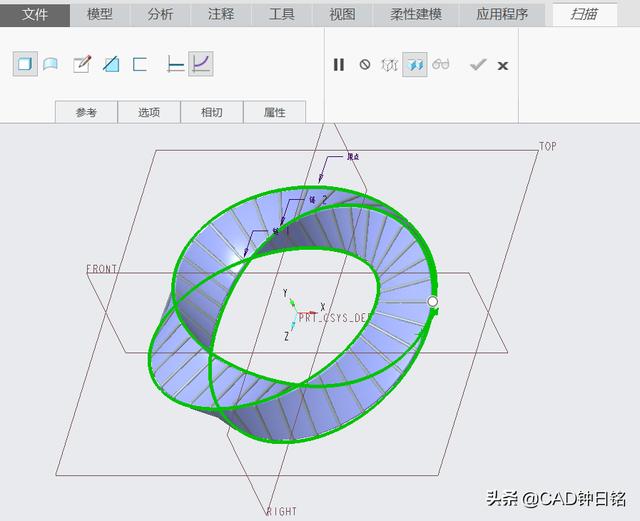Select the variable section sweep icon
This screenshot has width=640, height=521.
(201, 64)
